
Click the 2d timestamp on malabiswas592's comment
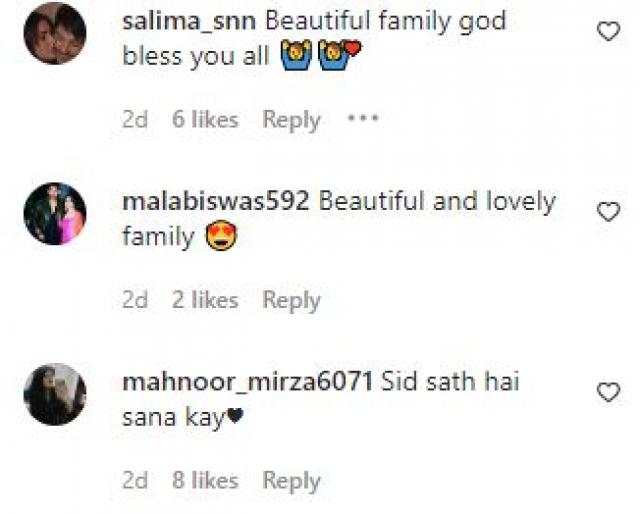pos(135,300)
